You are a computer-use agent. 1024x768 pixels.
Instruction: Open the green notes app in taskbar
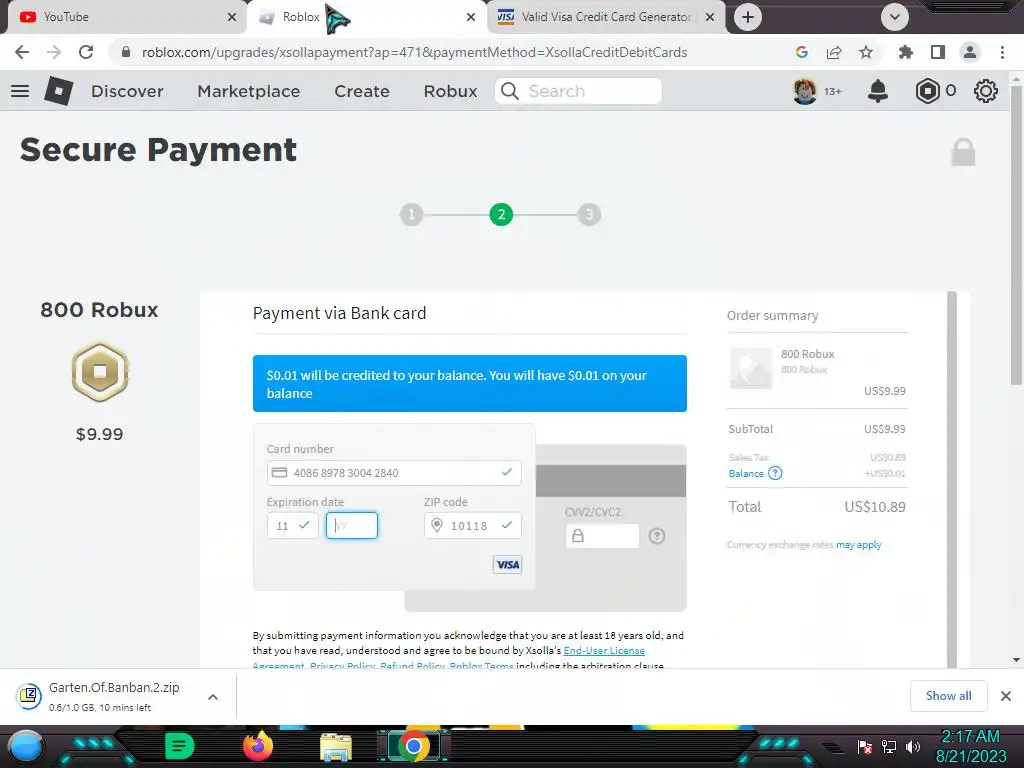pos(180,746)
